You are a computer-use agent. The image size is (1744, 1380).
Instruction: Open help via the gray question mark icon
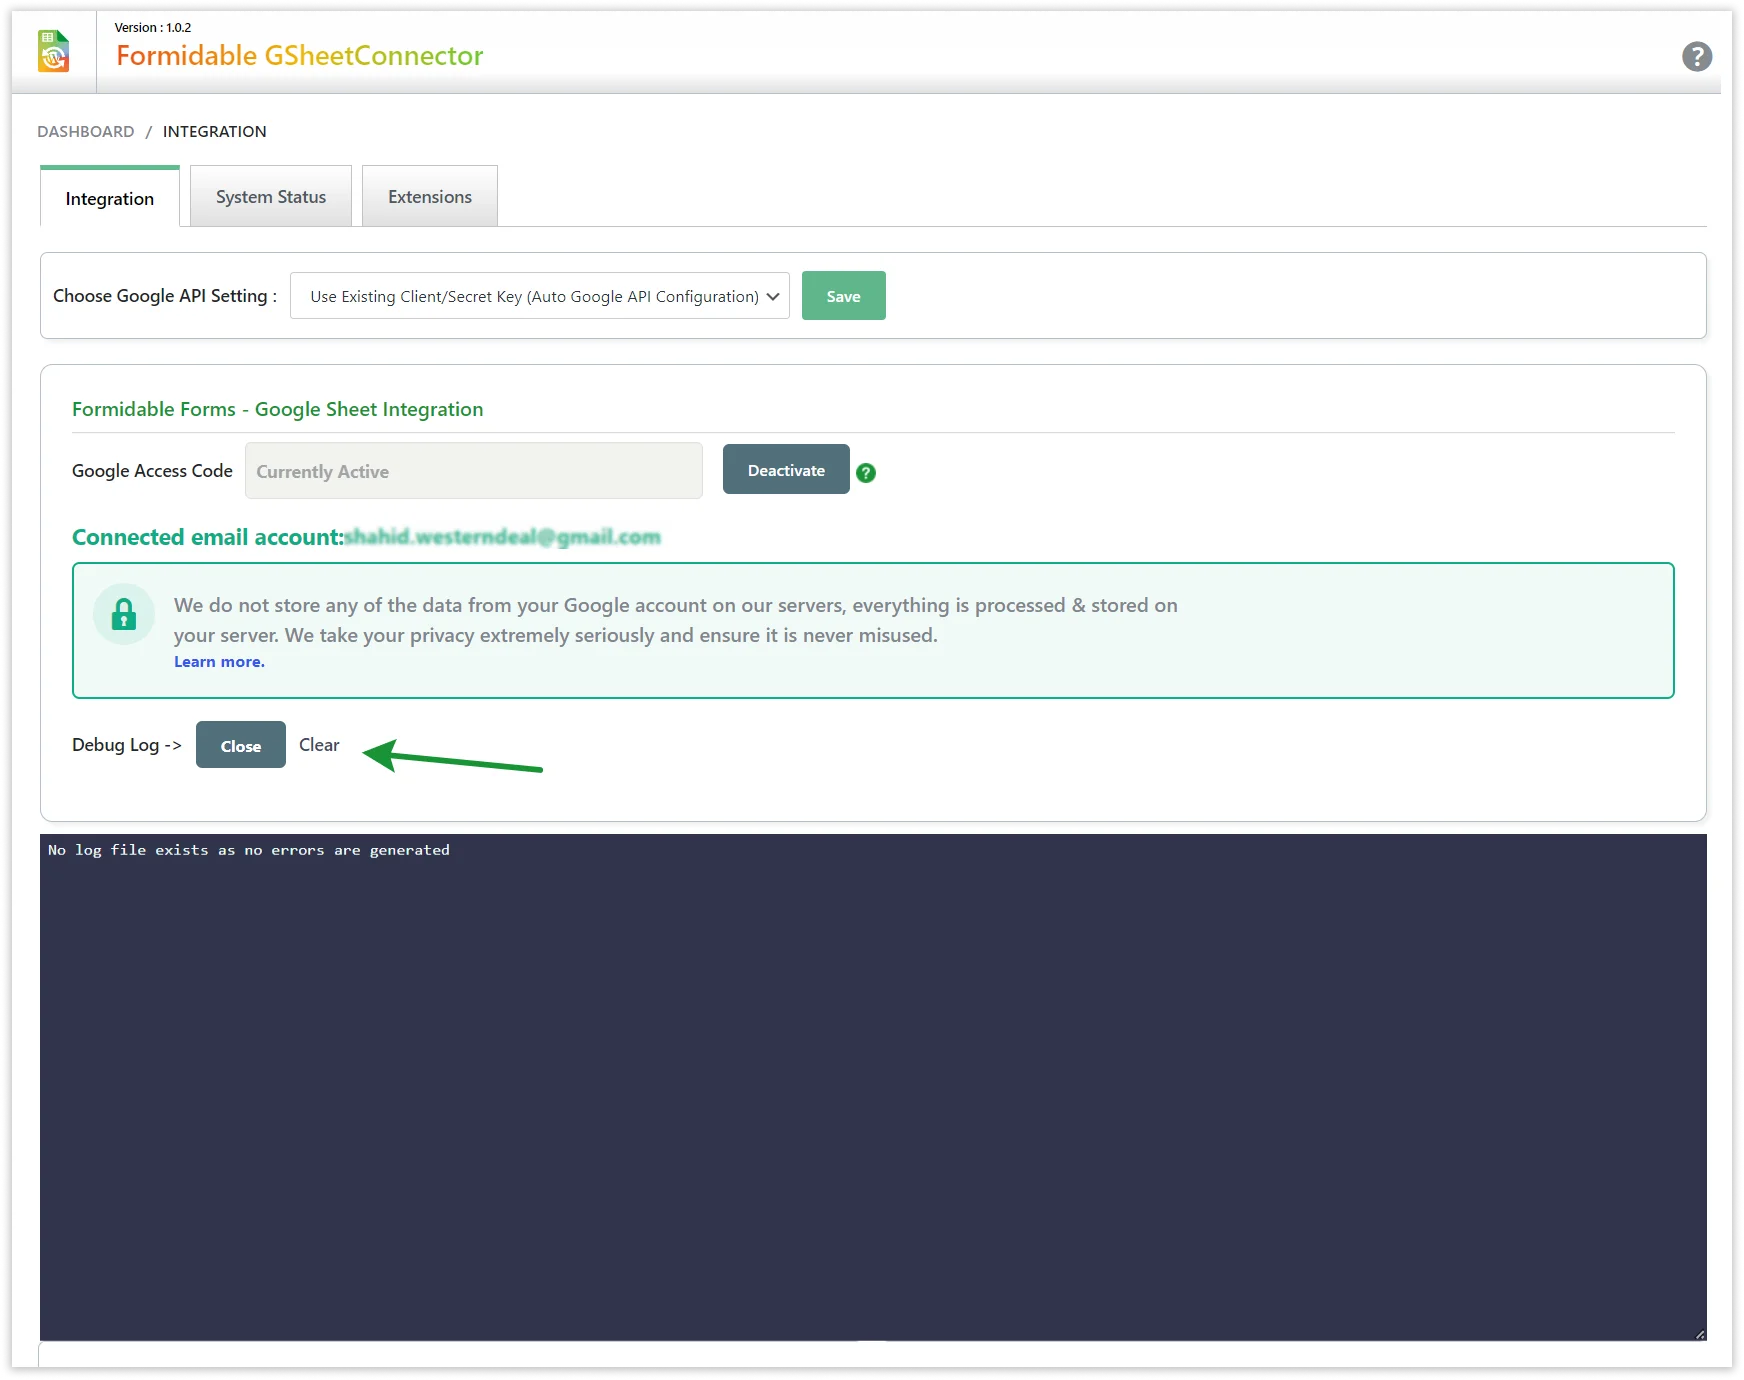pos(1696,57)
